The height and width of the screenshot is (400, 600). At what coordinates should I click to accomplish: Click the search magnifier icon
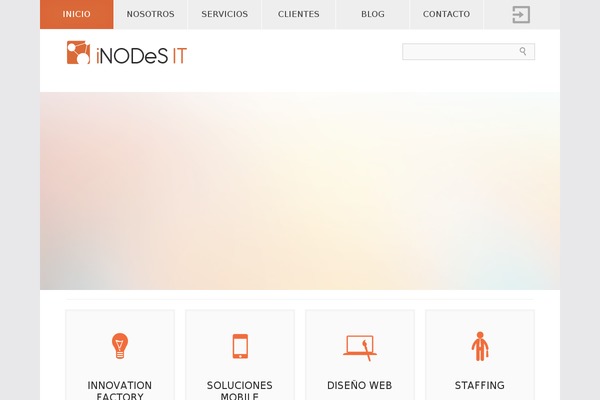click(x=523, y=51)
